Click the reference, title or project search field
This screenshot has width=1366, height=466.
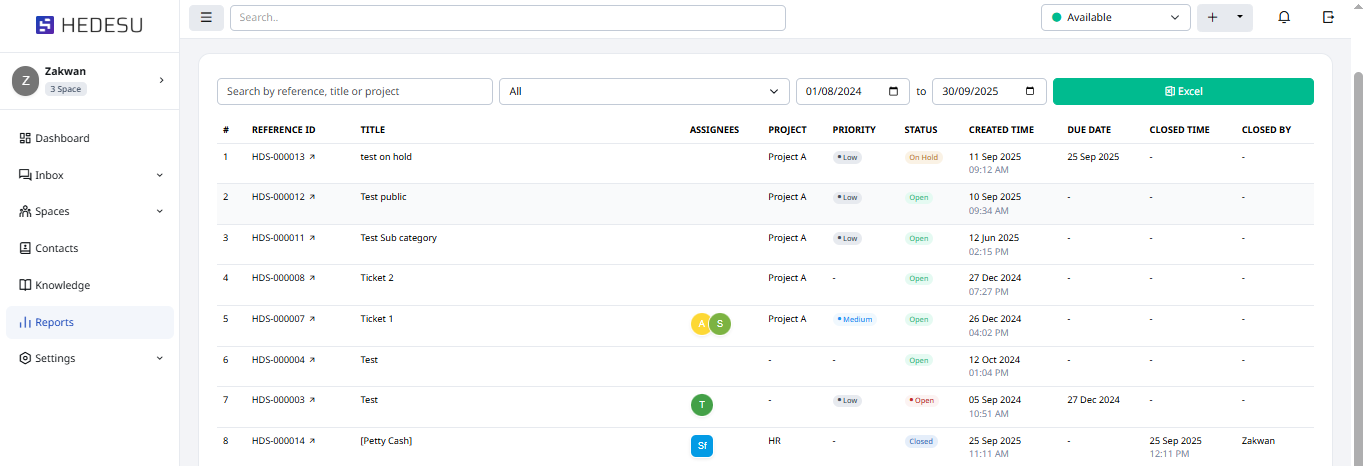tap(354, 91)
